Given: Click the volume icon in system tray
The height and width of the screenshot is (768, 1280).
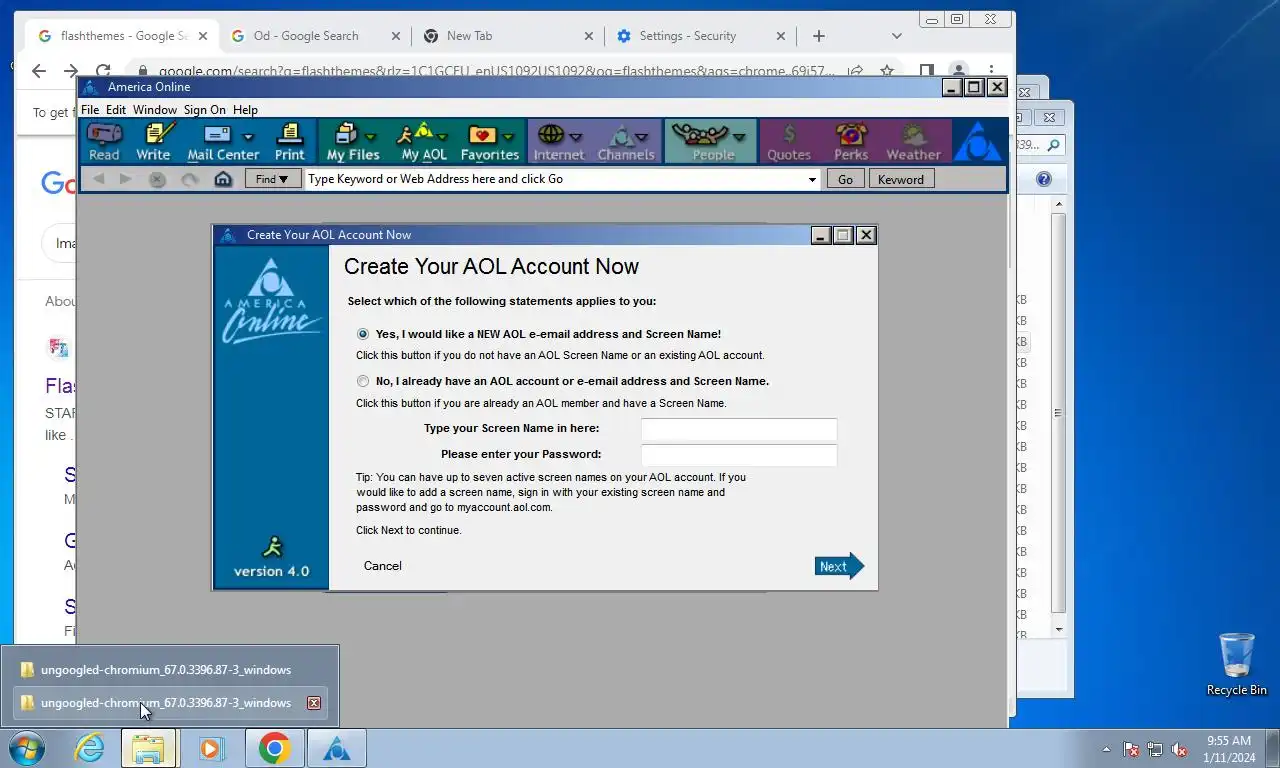Looking at the screenshot, I should 1179,749.
